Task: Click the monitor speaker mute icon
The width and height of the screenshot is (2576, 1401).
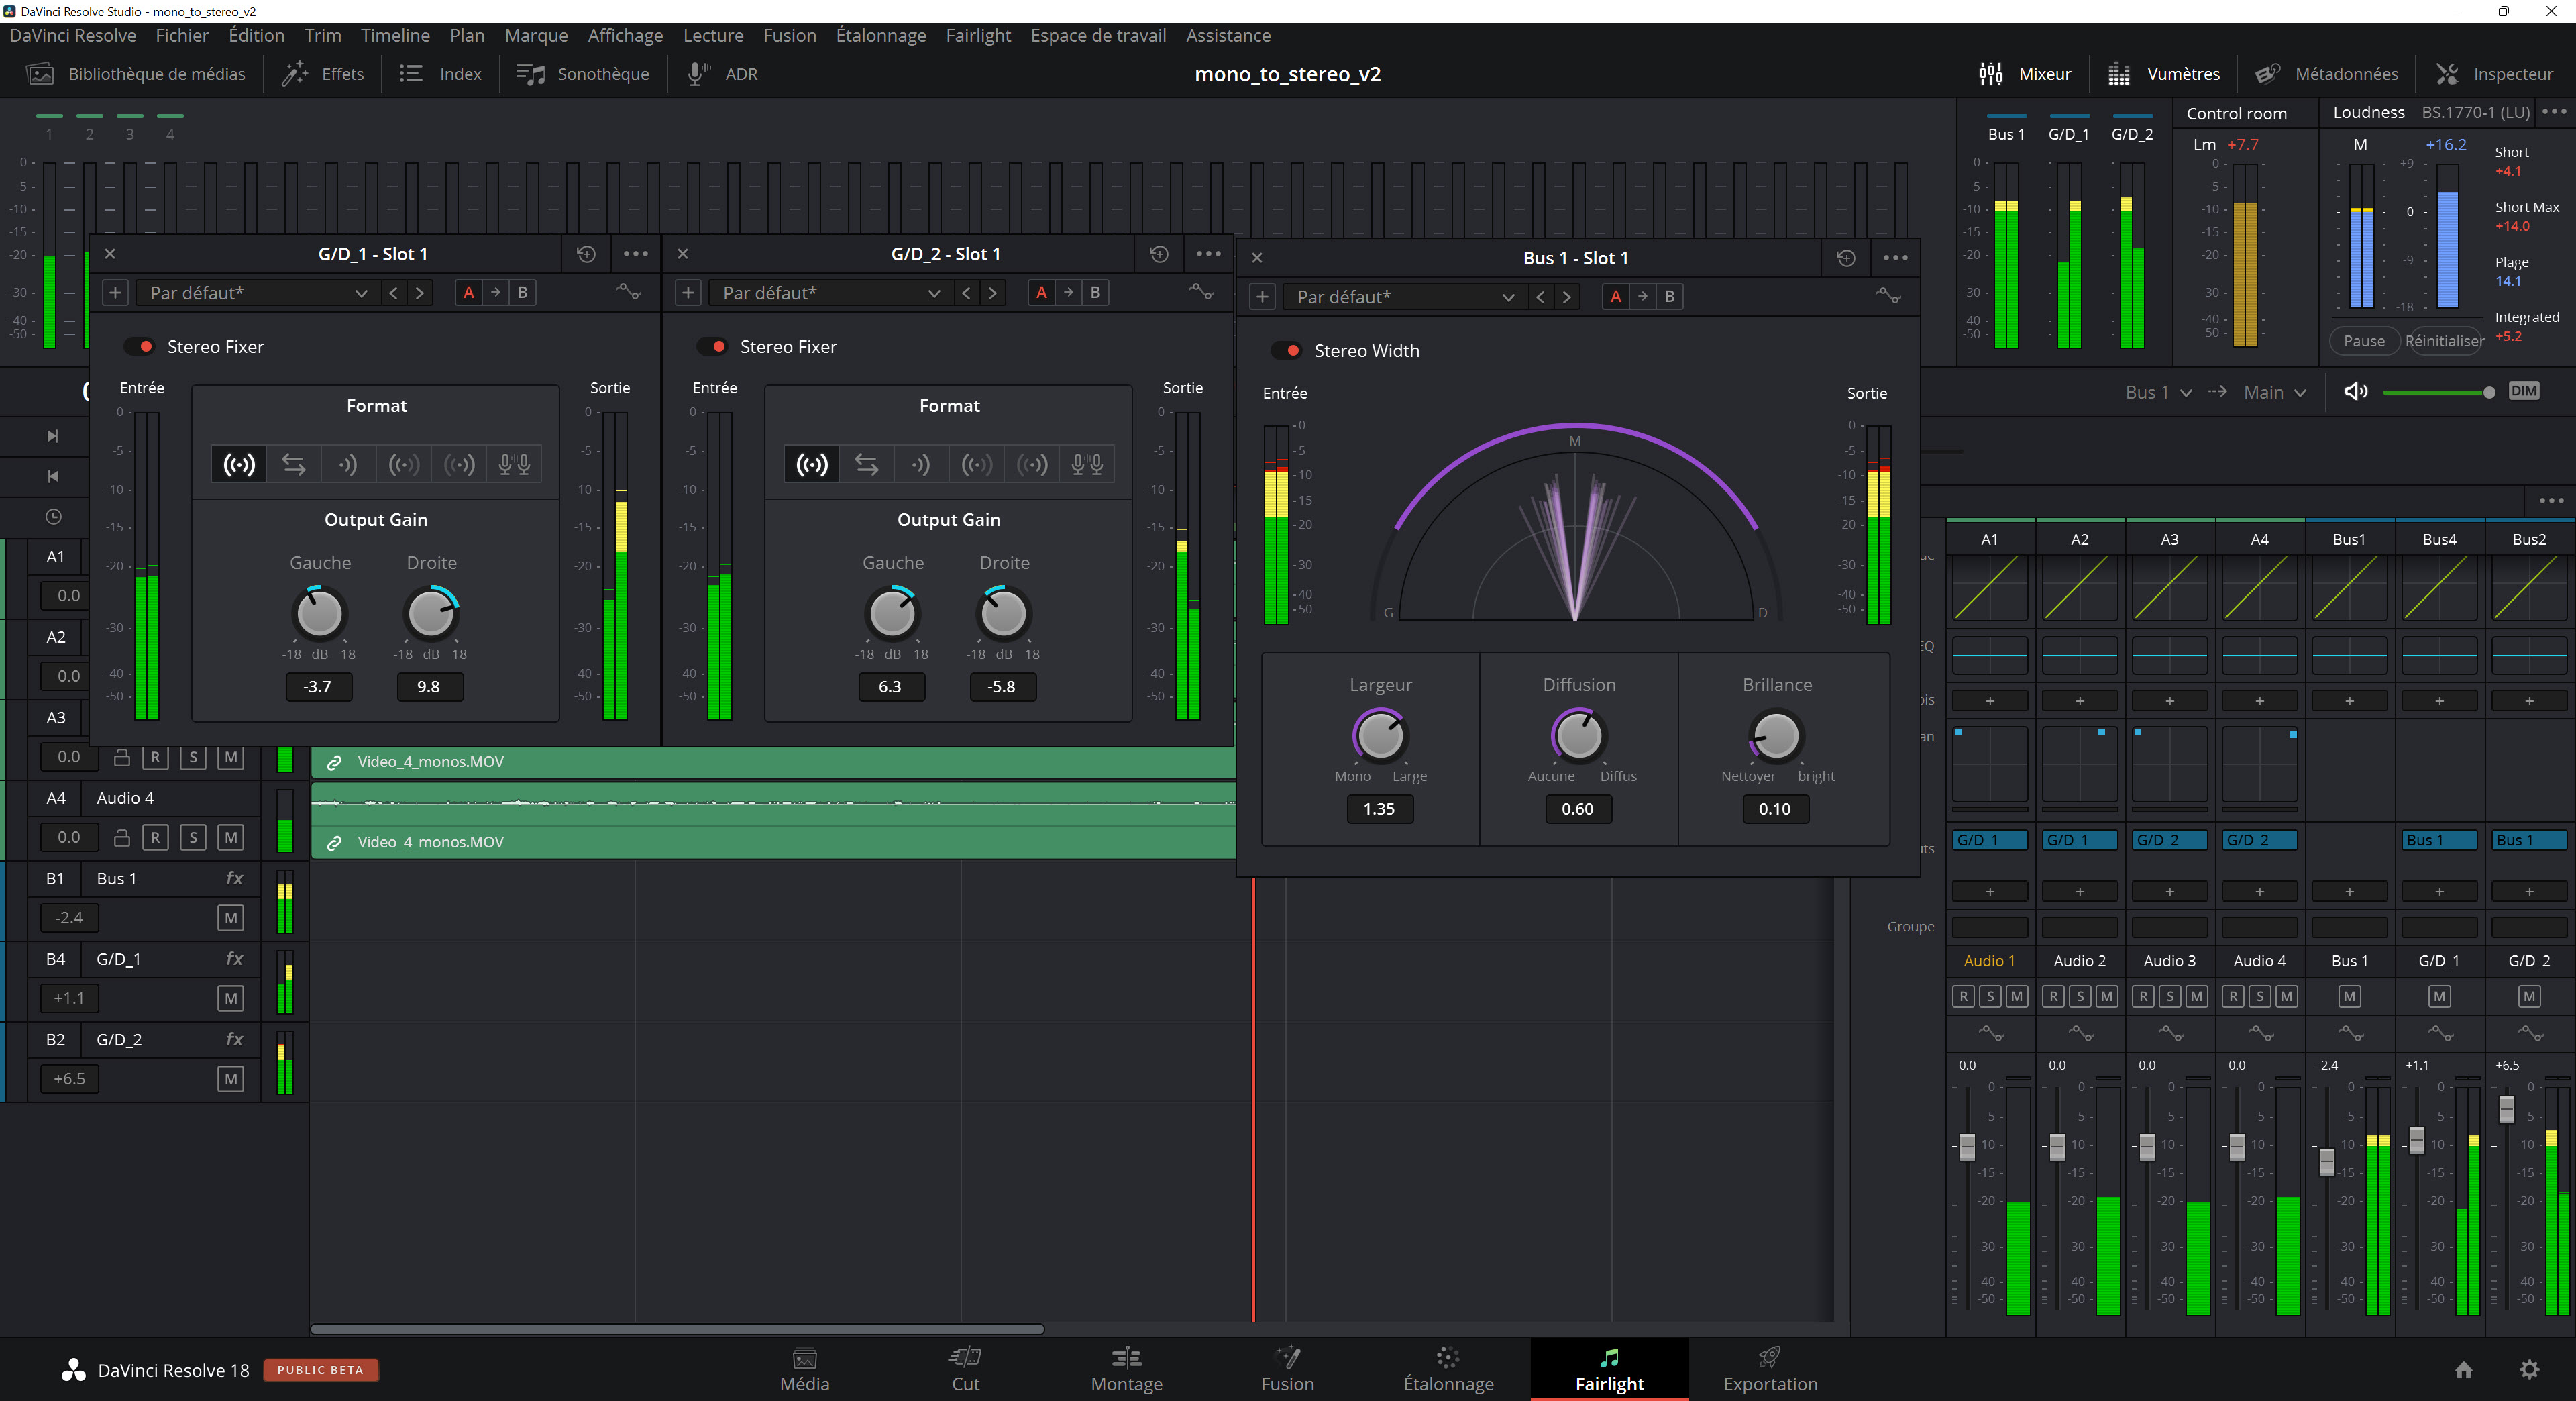Action: [2355, 392]
